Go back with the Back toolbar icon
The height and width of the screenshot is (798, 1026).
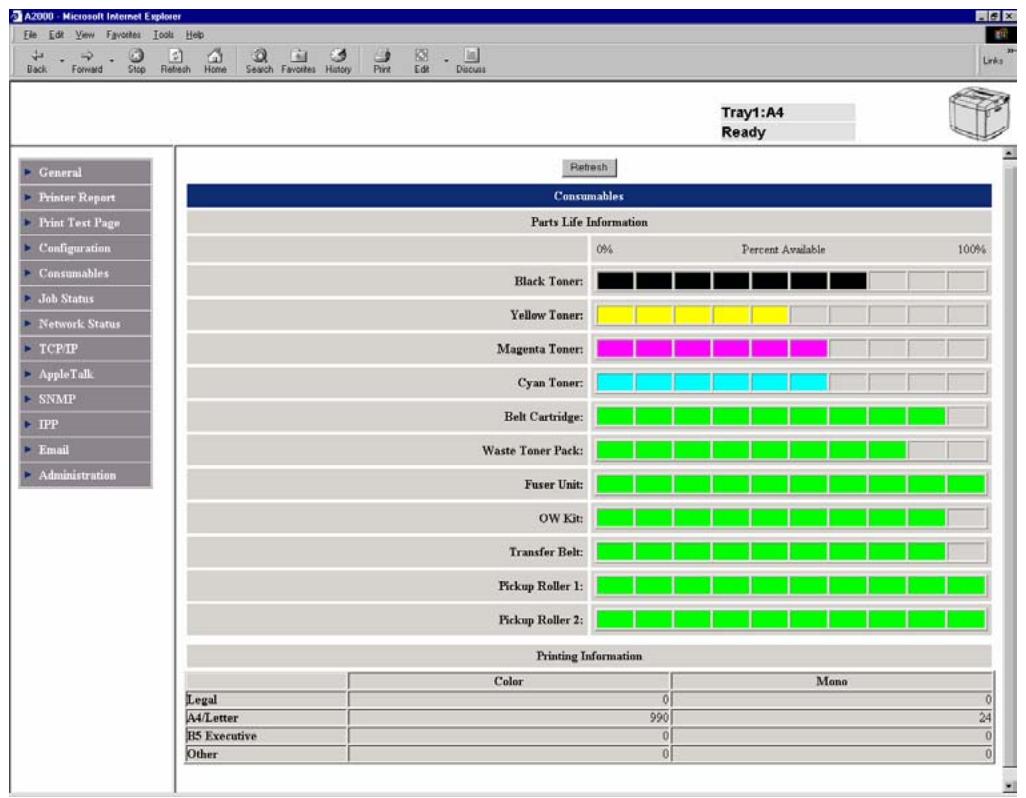(37, 61)
